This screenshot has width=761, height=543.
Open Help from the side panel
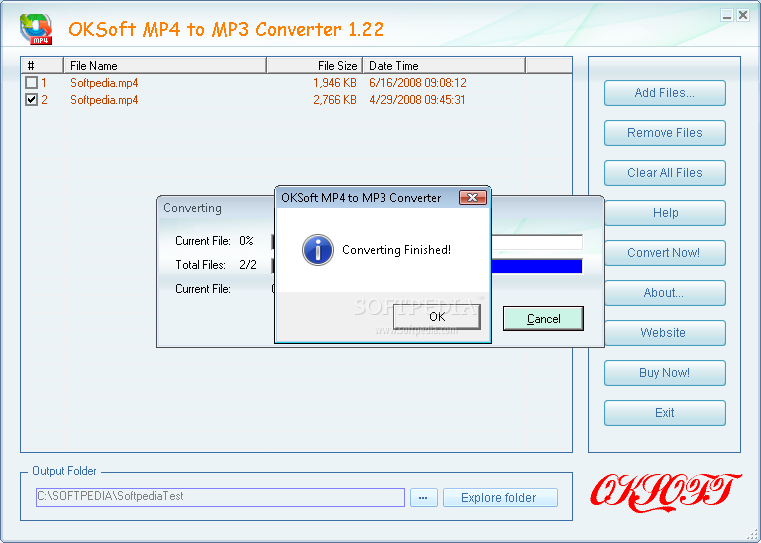click(664, 213)
